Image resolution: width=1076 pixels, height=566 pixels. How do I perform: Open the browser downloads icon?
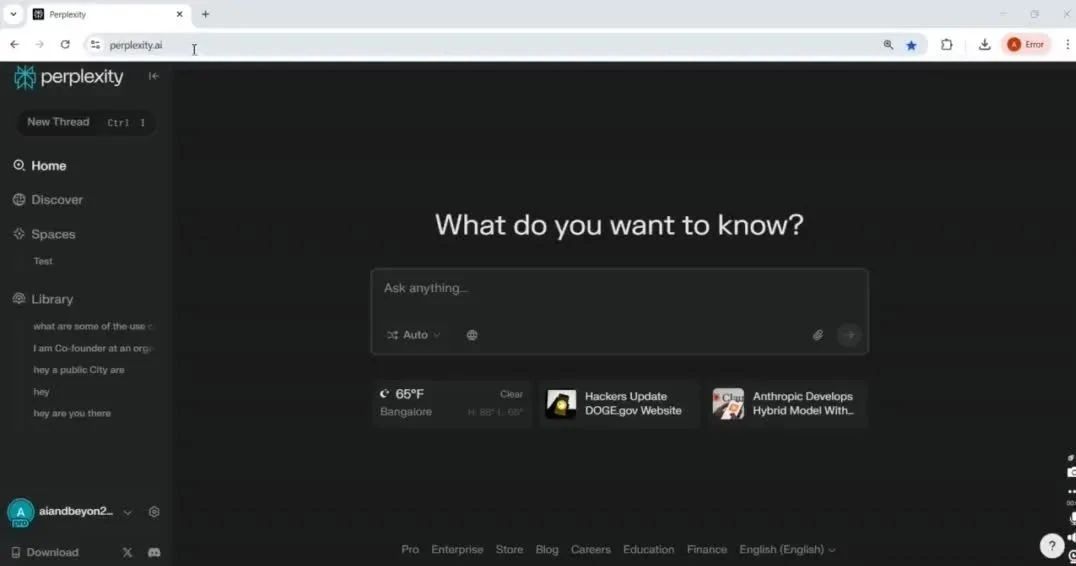tap(985, 45)
